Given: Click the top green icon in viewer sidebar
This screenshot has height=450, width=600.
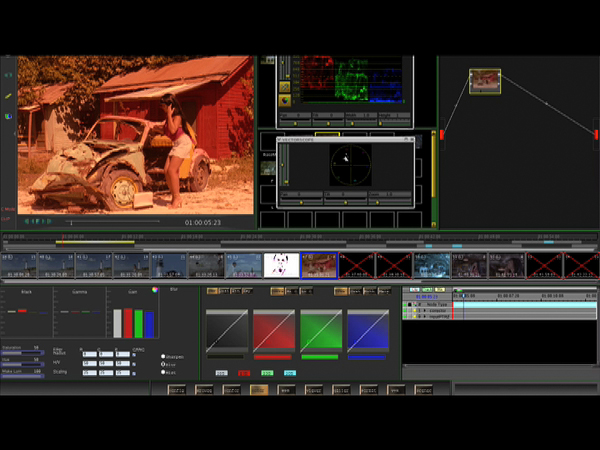Looking at the screenshot, I should pyautogui.click(x=8, y=75).
